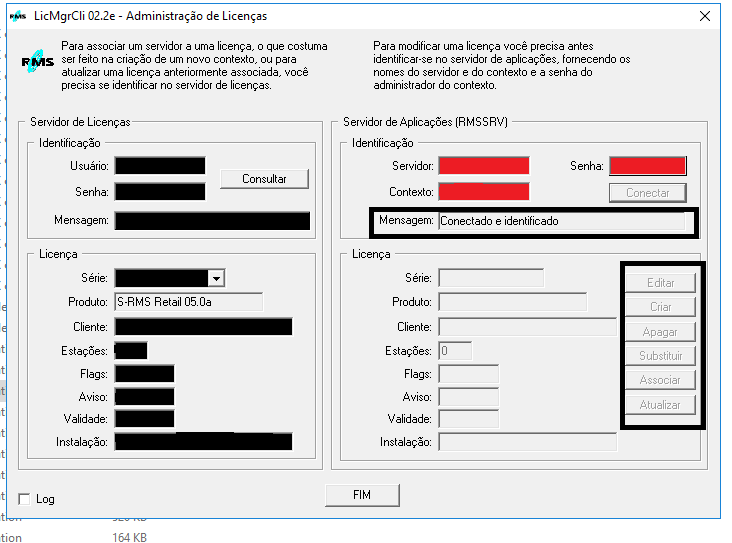
Task: Click the RMS logo beside the description
Action: (x=37, y=61)
